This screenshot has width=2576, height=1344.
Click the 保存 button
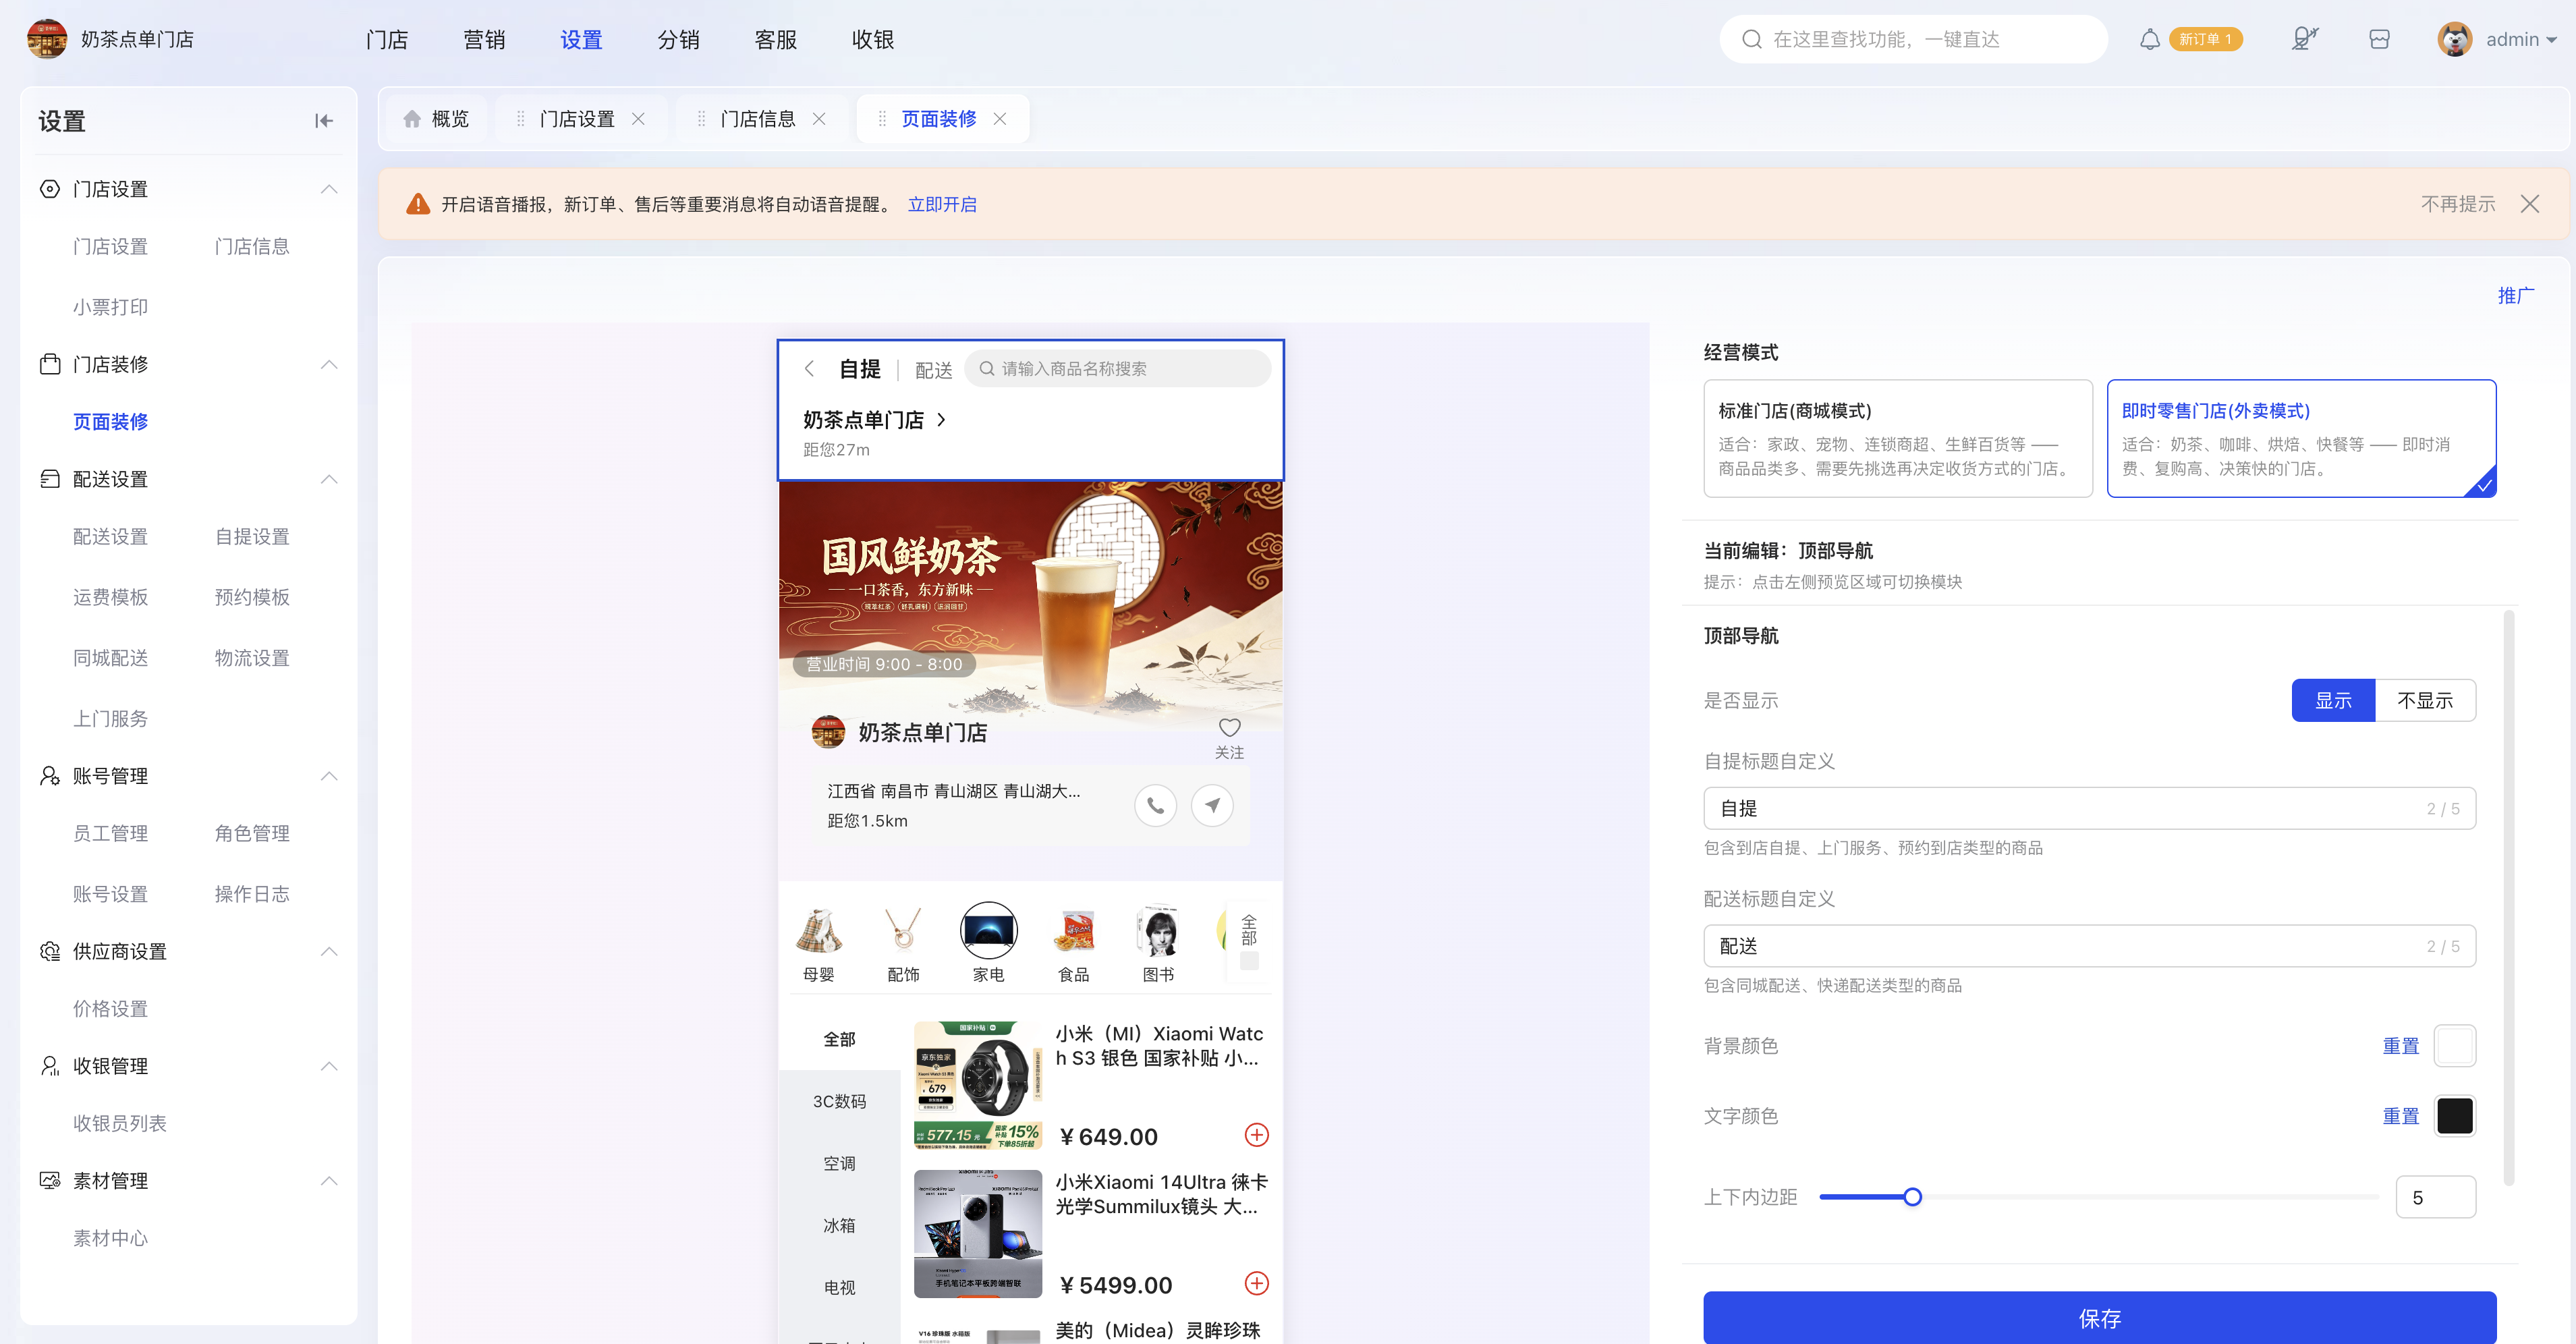tap(2099, 1317)
